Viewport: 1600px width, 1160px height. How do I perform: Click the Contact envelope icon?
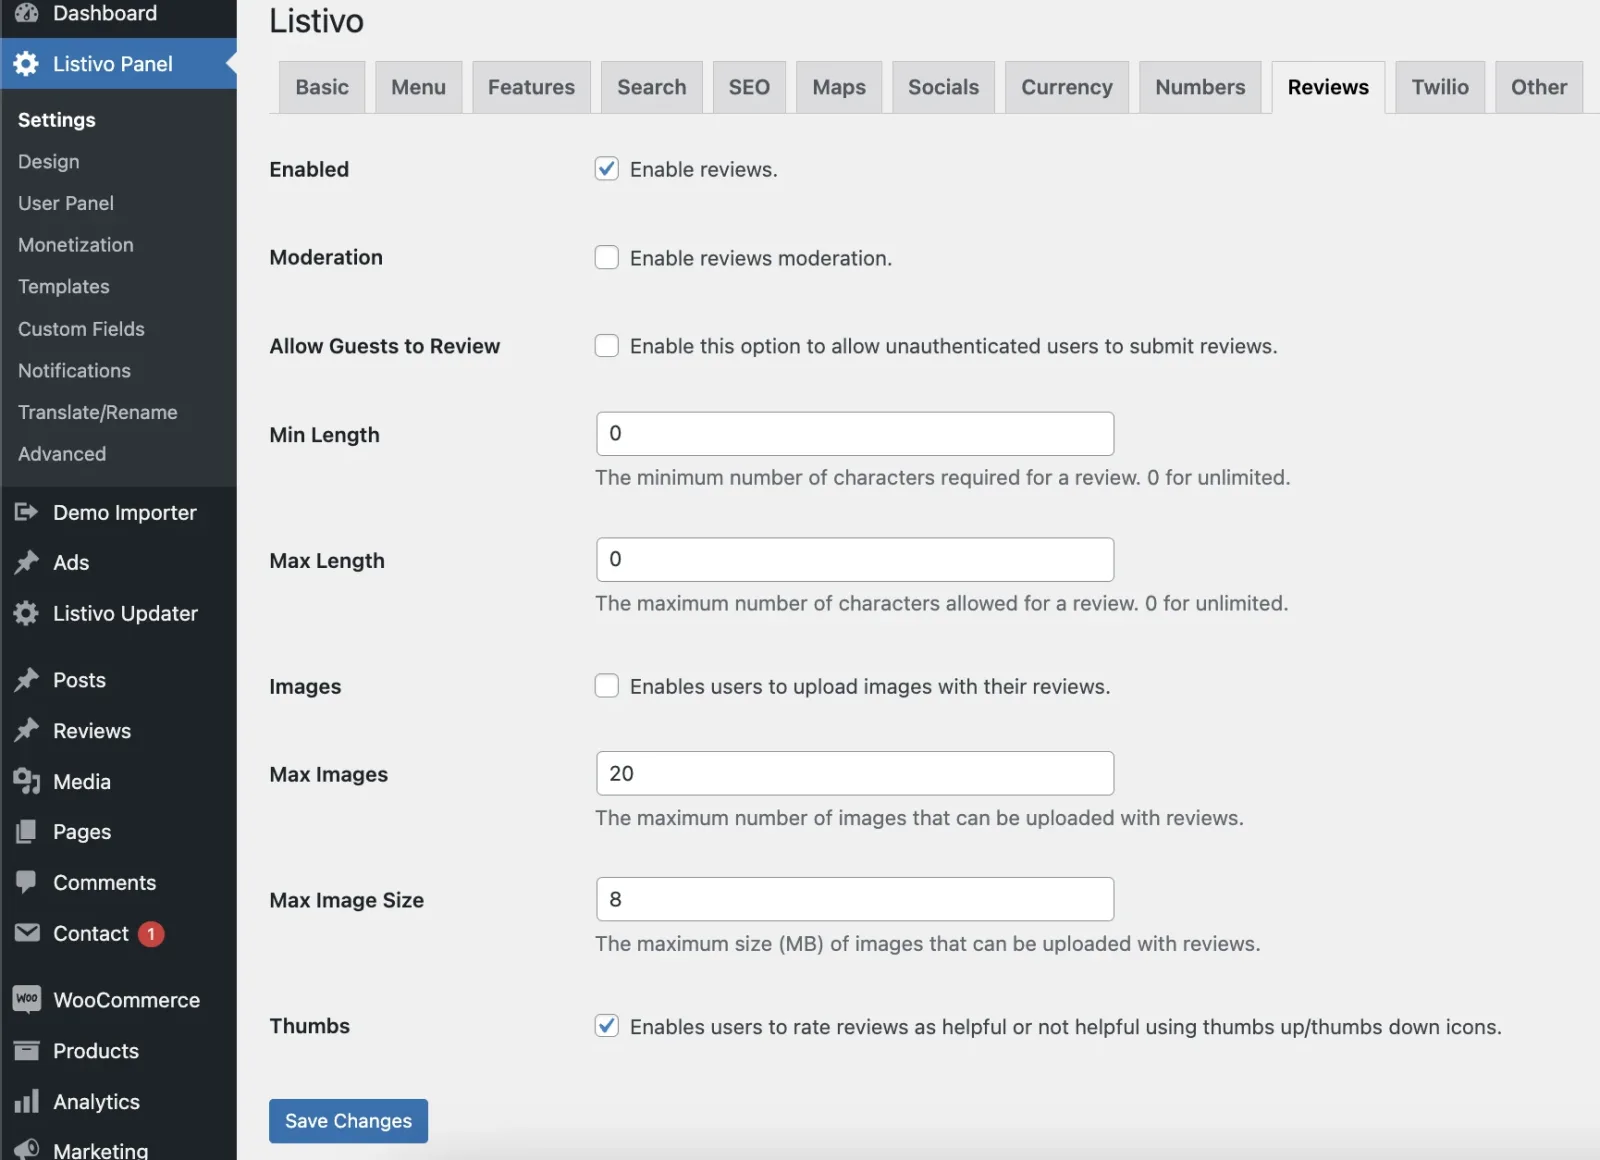coord(26,933)
